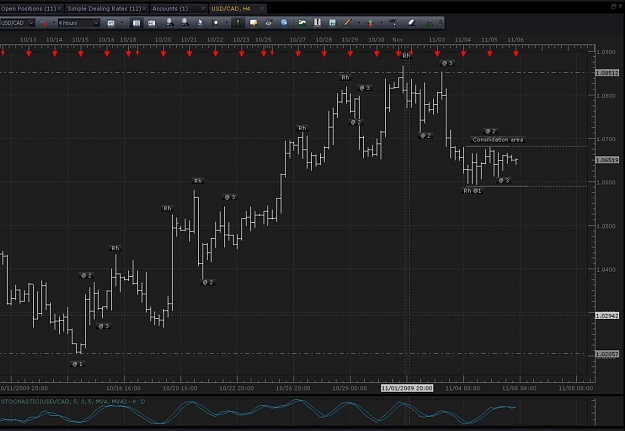625x431 pixels.
Task: Click the blue grid icon
Action: pos(332,23)
